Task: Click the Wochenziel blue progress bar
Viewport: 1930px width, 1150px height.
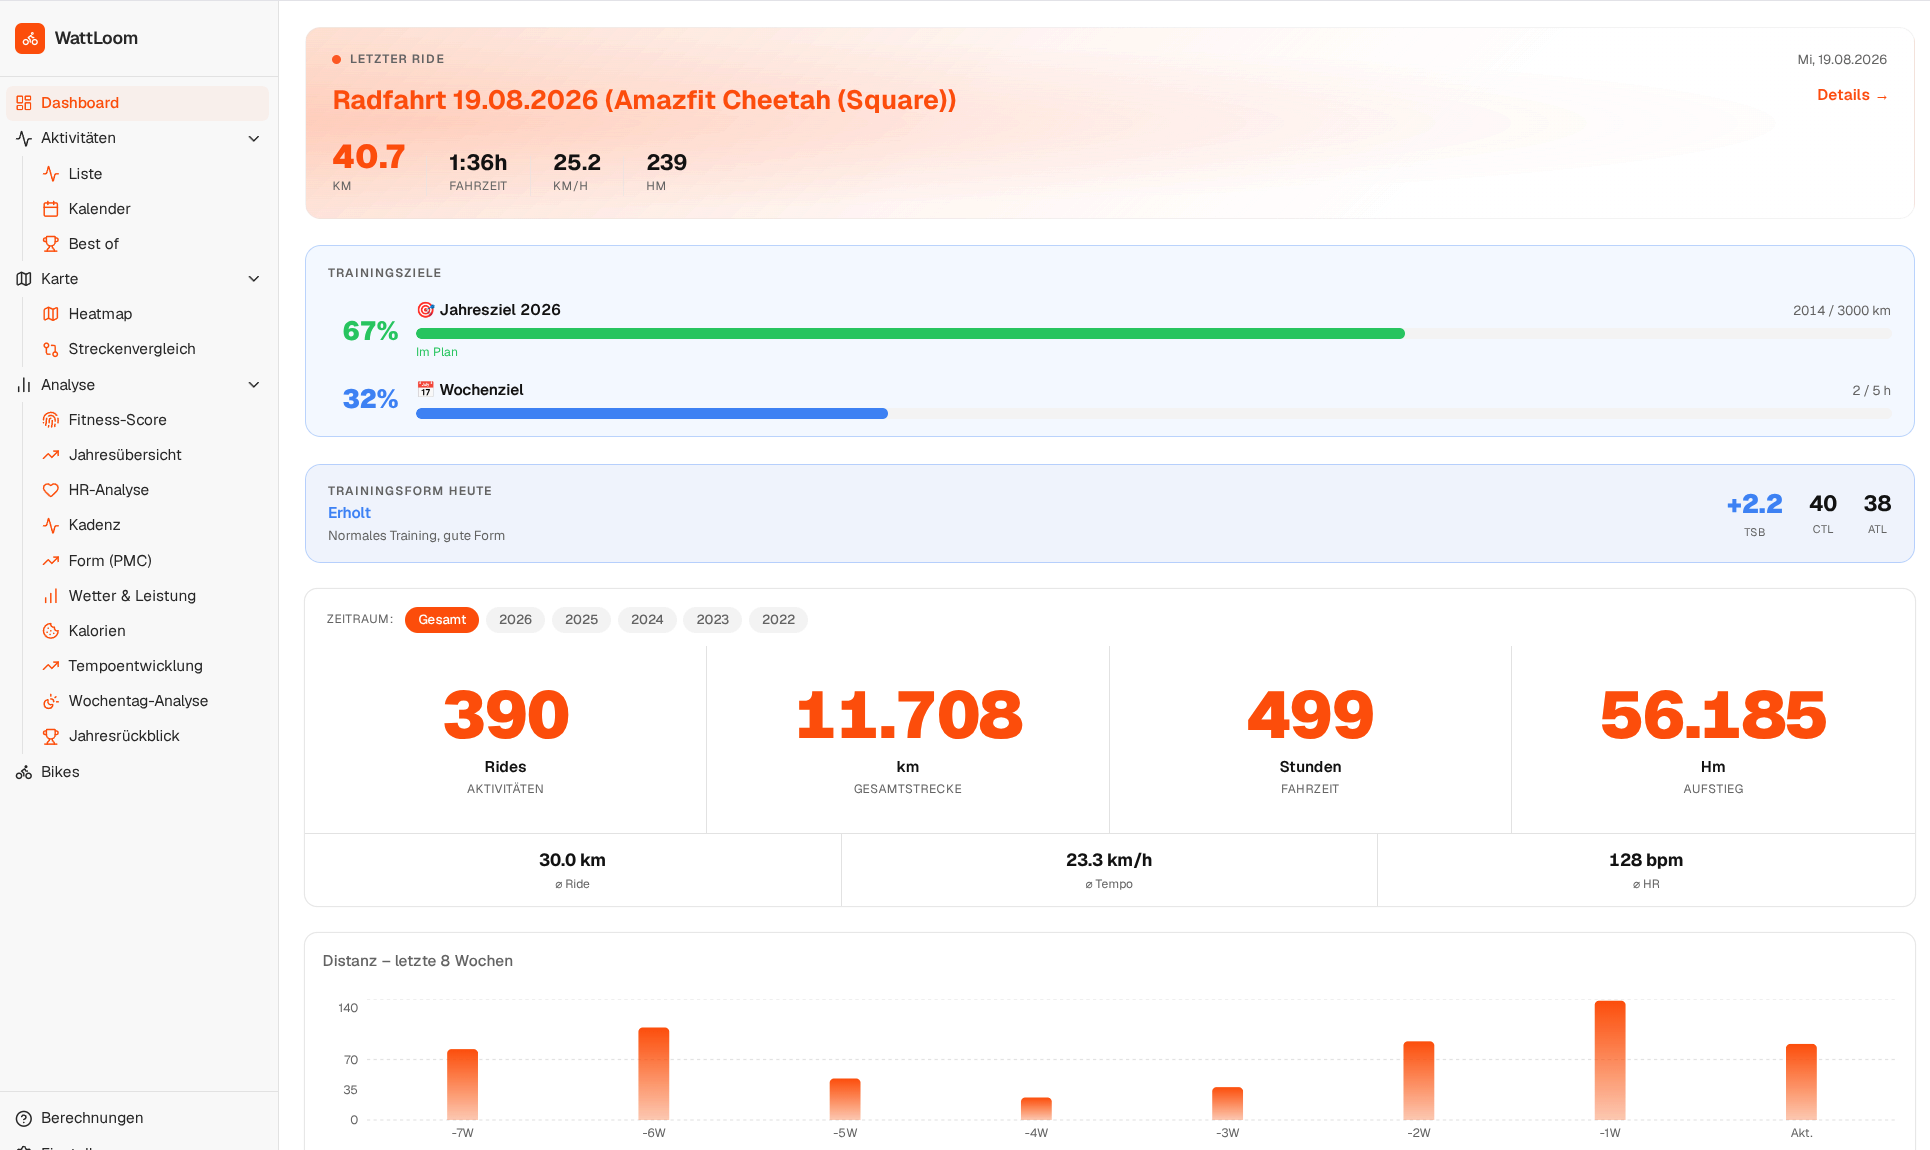Action: point(652,414)
